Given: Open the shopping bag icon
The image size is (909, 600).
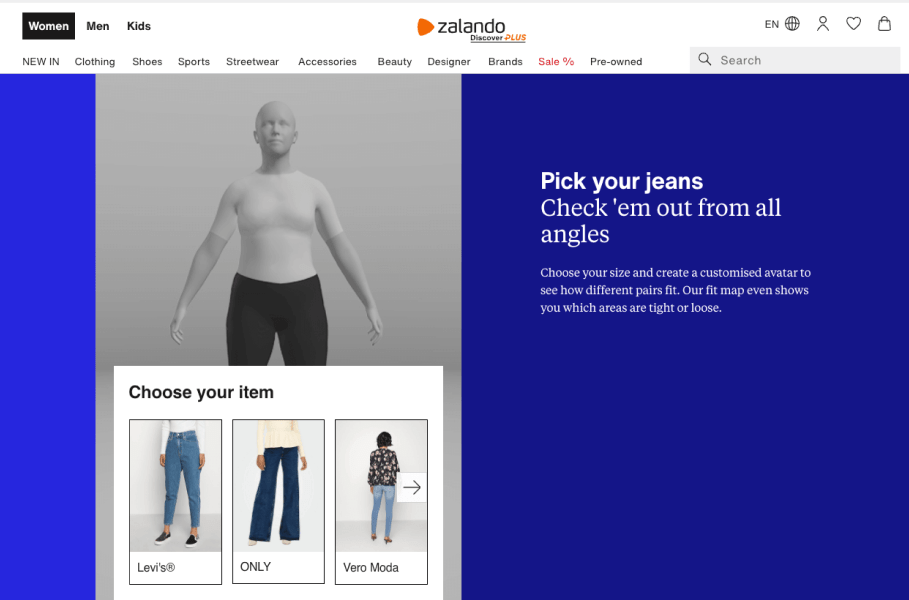Looking at the screenshot, I should [884, 24].
